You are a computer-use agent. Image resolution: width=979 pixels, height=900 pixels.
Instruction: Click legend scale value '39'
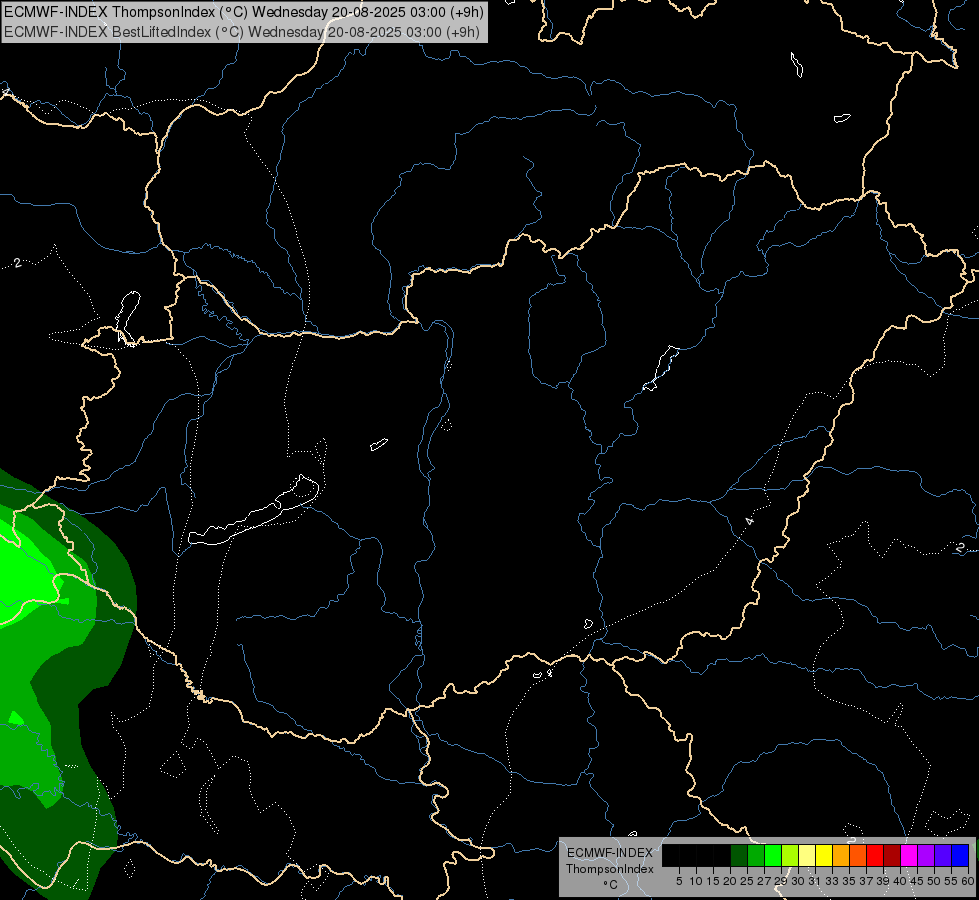[x=883, y=881]
